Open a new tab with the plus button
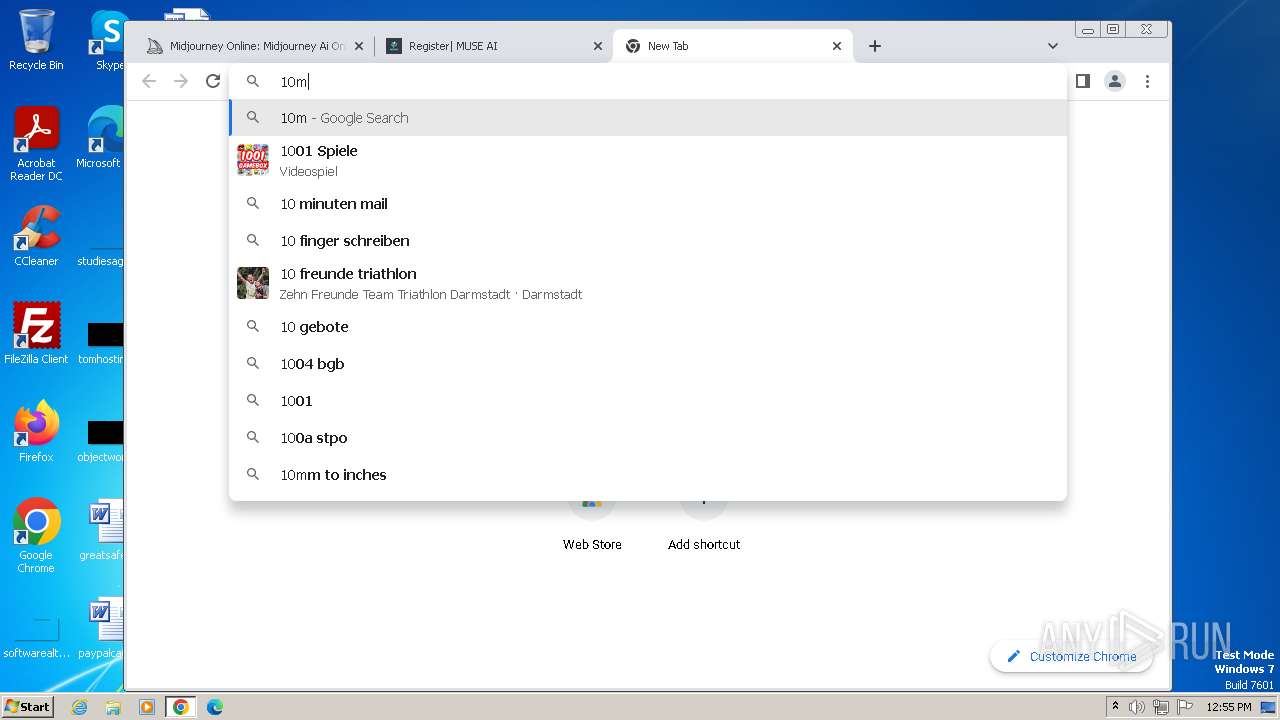1280x720 pixels. pyautogui.click(x=875, y=46)
